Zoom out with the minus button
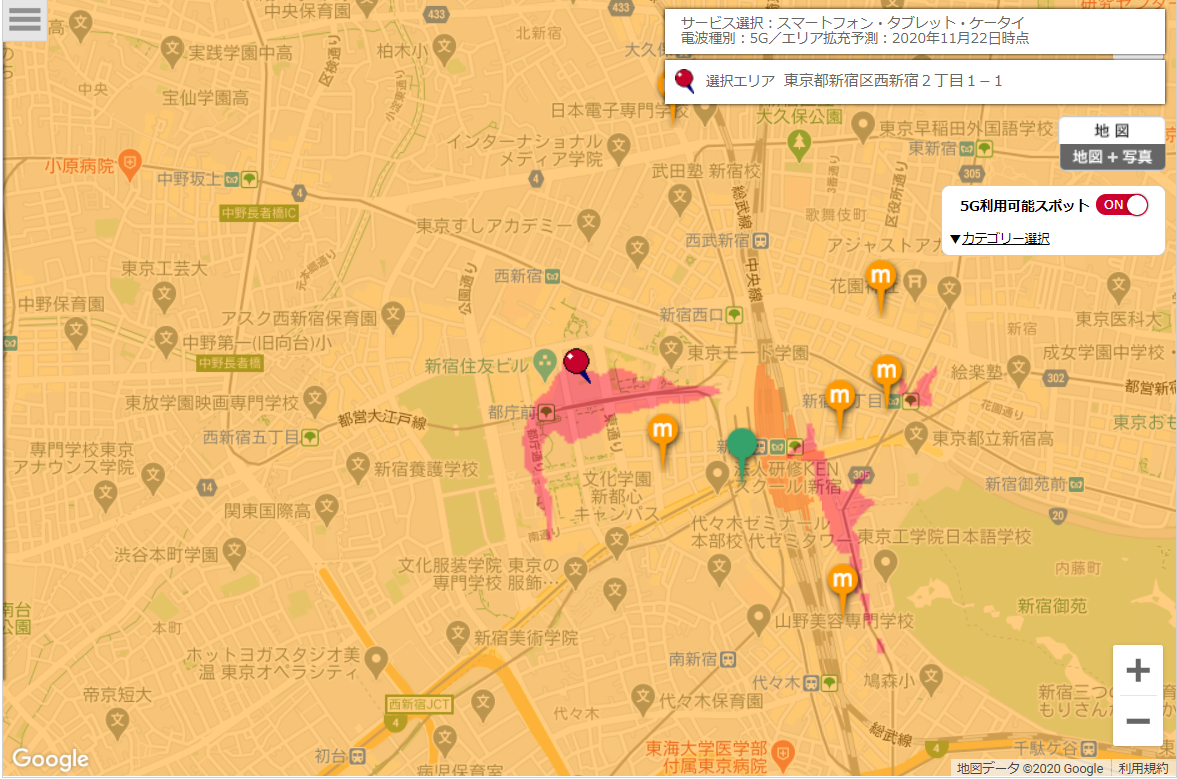Viewport: 1177px width, 779px height. 1138,721
